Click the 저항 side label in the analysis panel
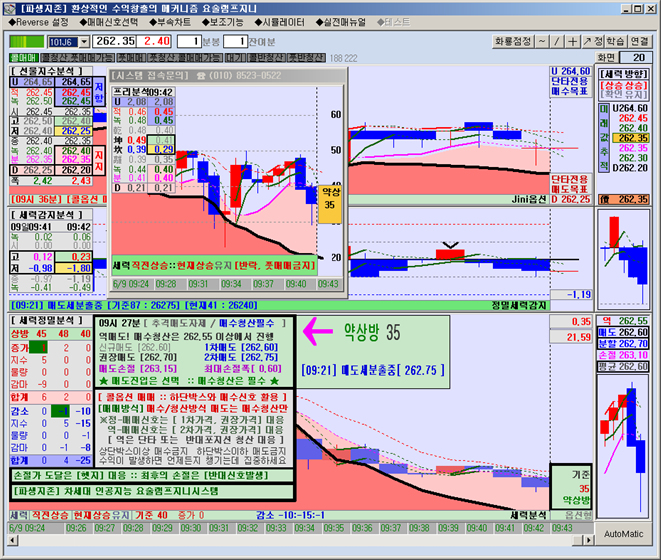The image size is (661, 560). [x=99, y=92]
